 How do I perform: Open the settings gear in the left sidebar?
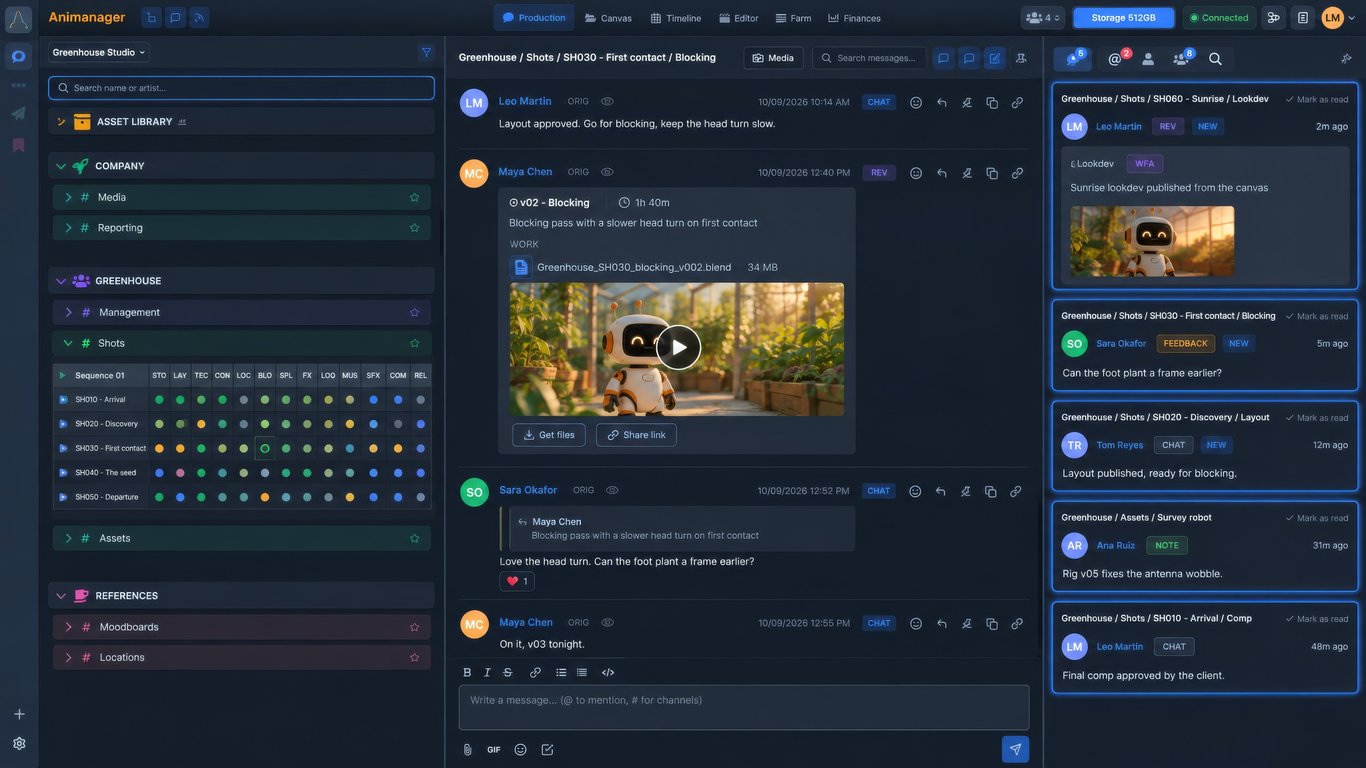19,743
